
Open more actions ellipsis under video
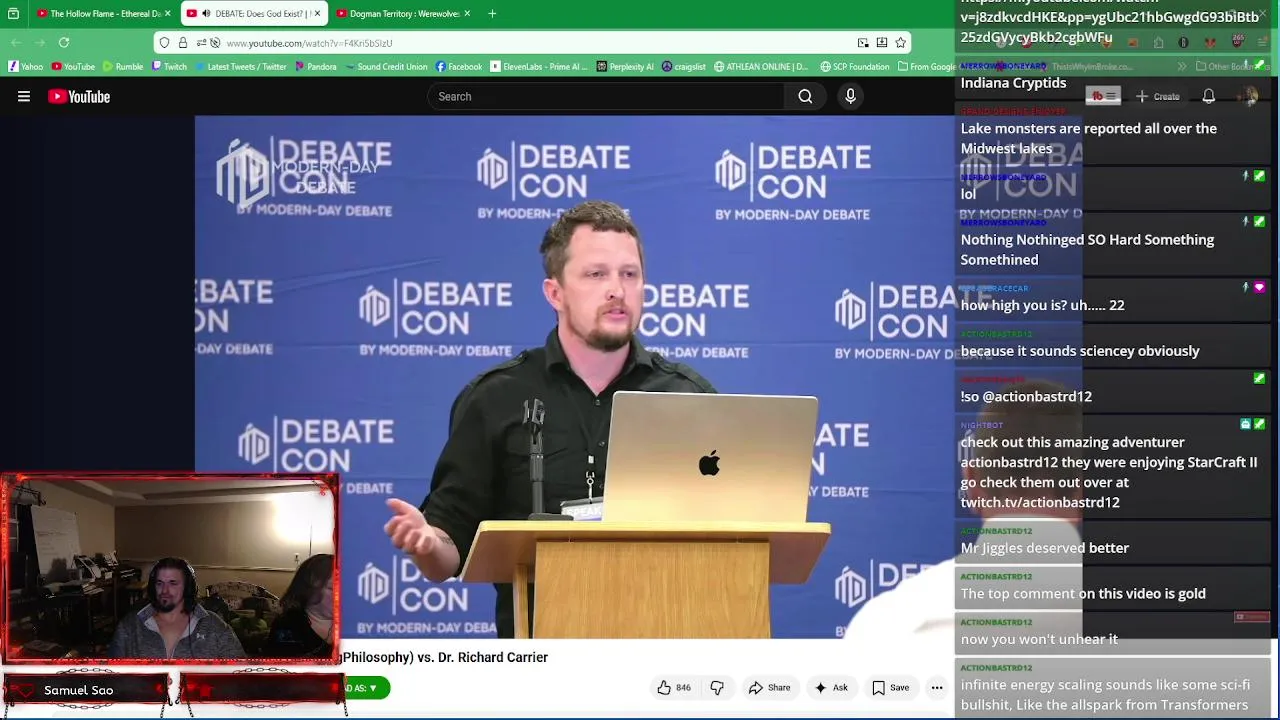point(937,688)
